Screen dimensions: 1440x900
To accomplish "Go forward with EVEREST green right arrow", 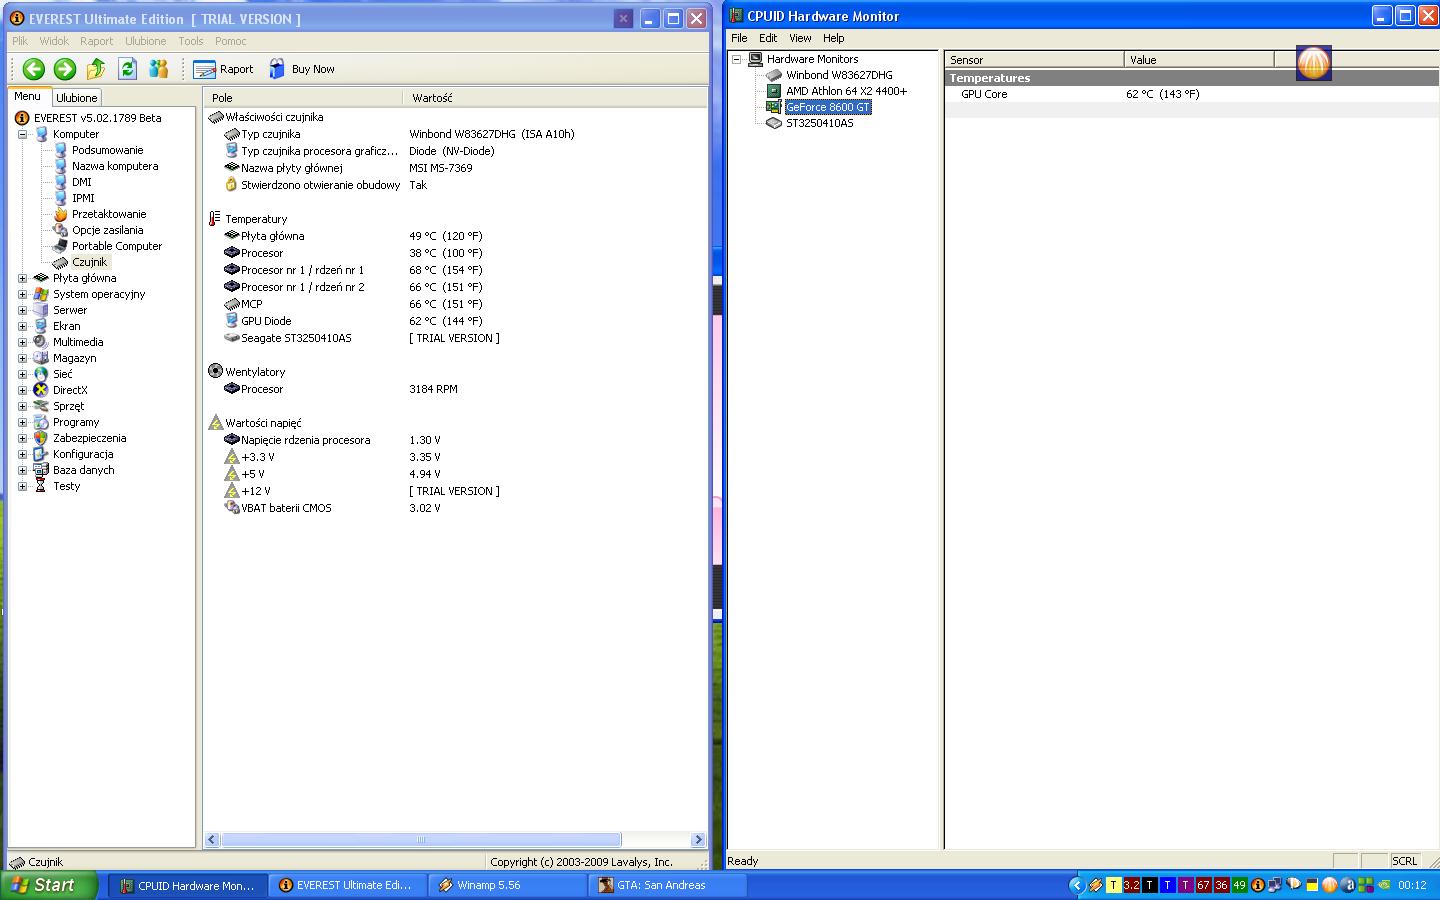I will [x=65, y=69].
